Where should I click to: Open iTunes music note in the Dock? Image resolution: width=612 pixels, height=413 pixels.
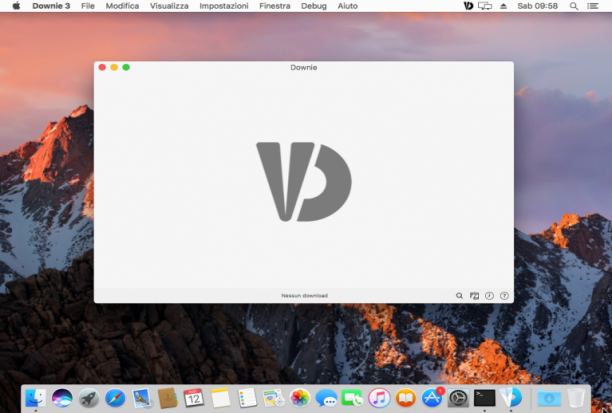pos(379,398)
